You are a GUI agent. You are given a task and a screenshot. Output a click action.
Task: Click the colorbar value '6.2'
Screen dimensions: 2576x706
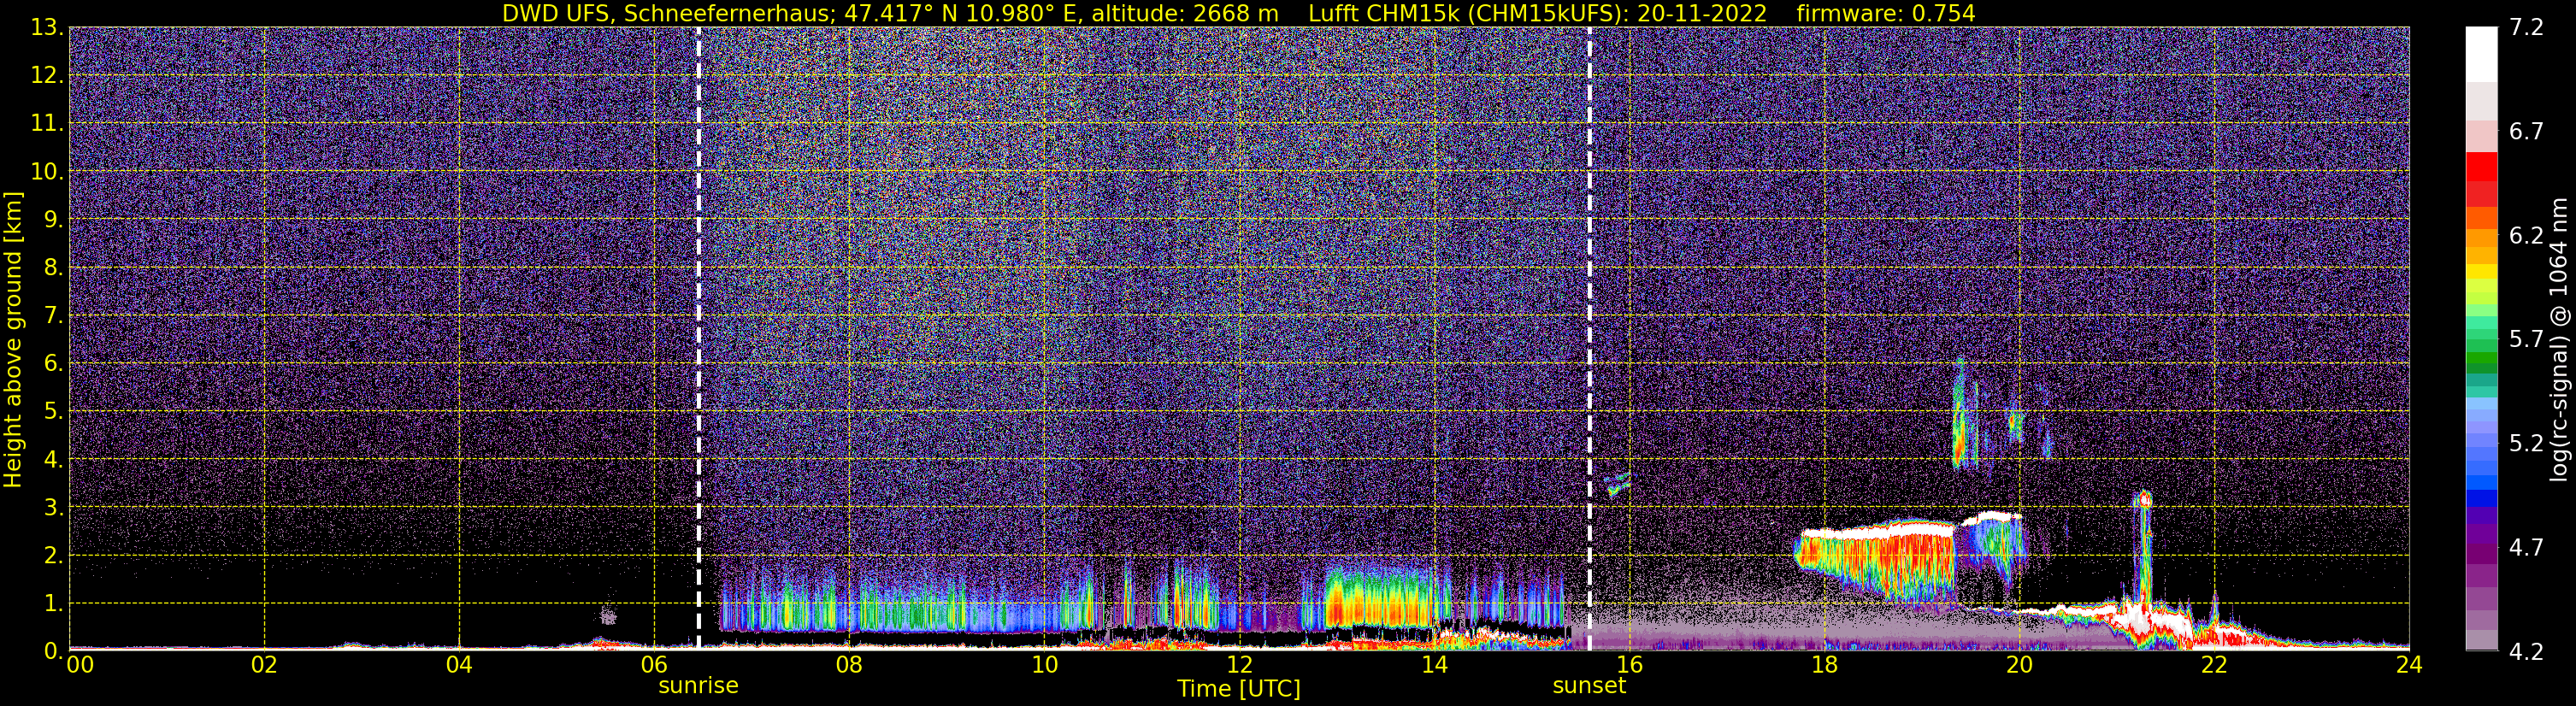[2526, 236]
